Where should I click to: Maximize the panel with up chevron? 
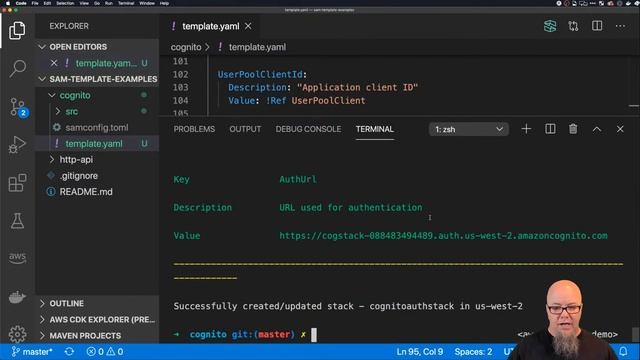(597, 129)
